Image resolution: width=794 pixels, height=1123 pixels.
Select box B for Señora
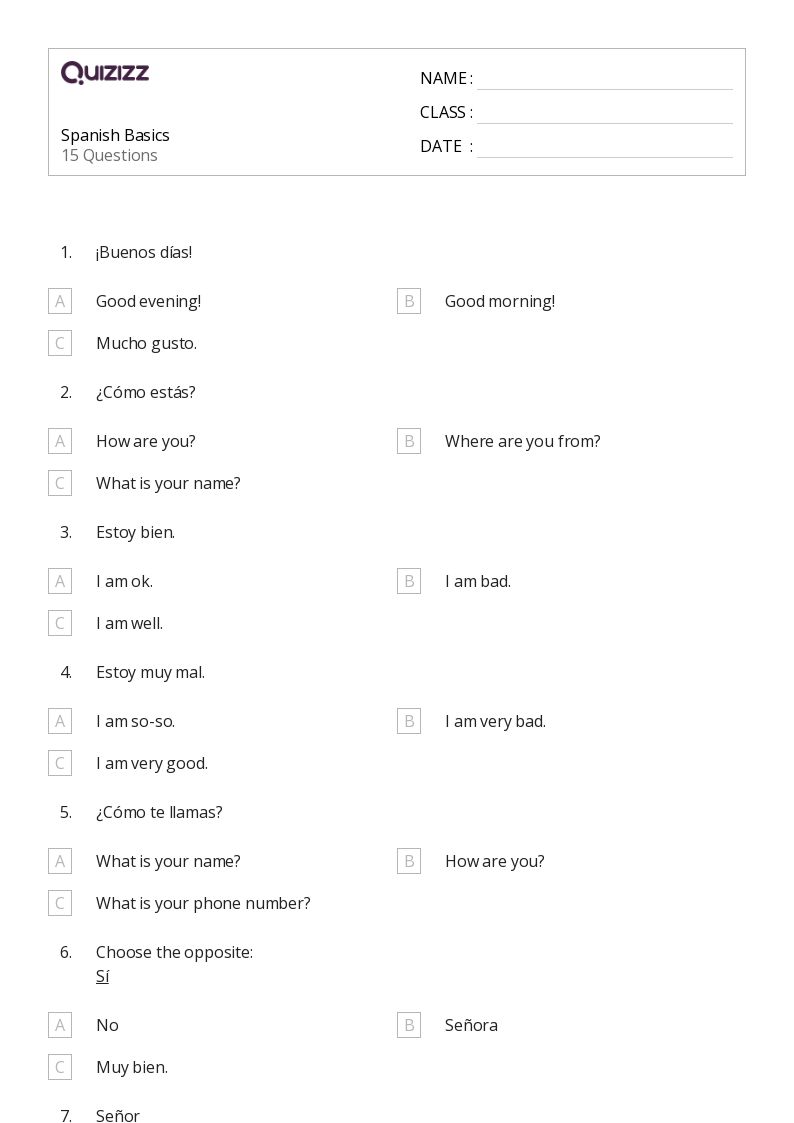[x=409, y=1025]
